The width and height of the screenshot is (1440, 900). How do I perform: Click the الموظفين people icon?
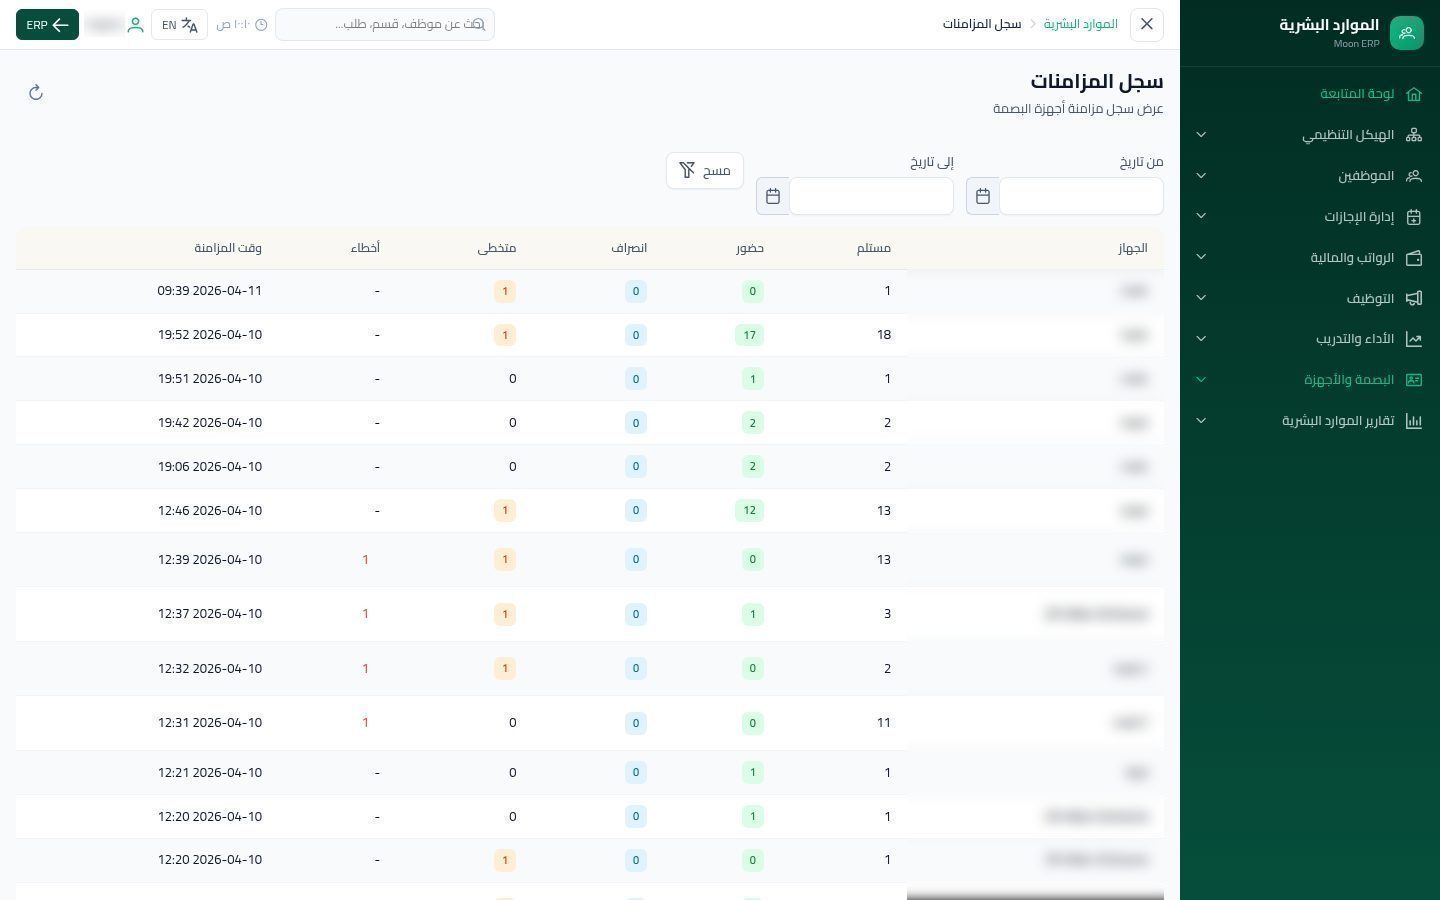pyautogui.click(x=1414, y=176)
